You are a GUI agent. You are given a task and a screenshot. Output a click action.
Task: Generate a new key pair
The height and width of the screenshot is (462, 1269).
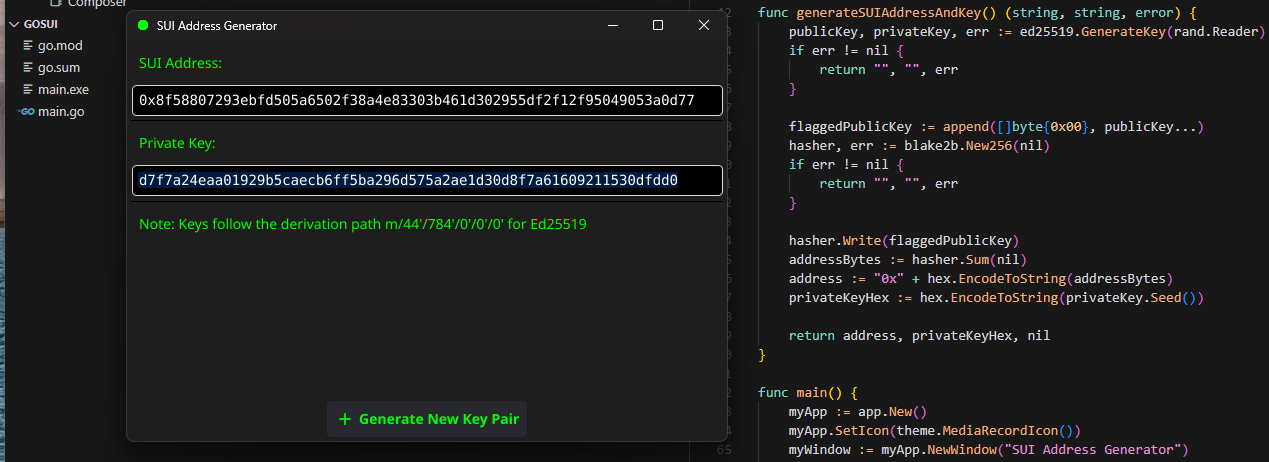[427, 419]
